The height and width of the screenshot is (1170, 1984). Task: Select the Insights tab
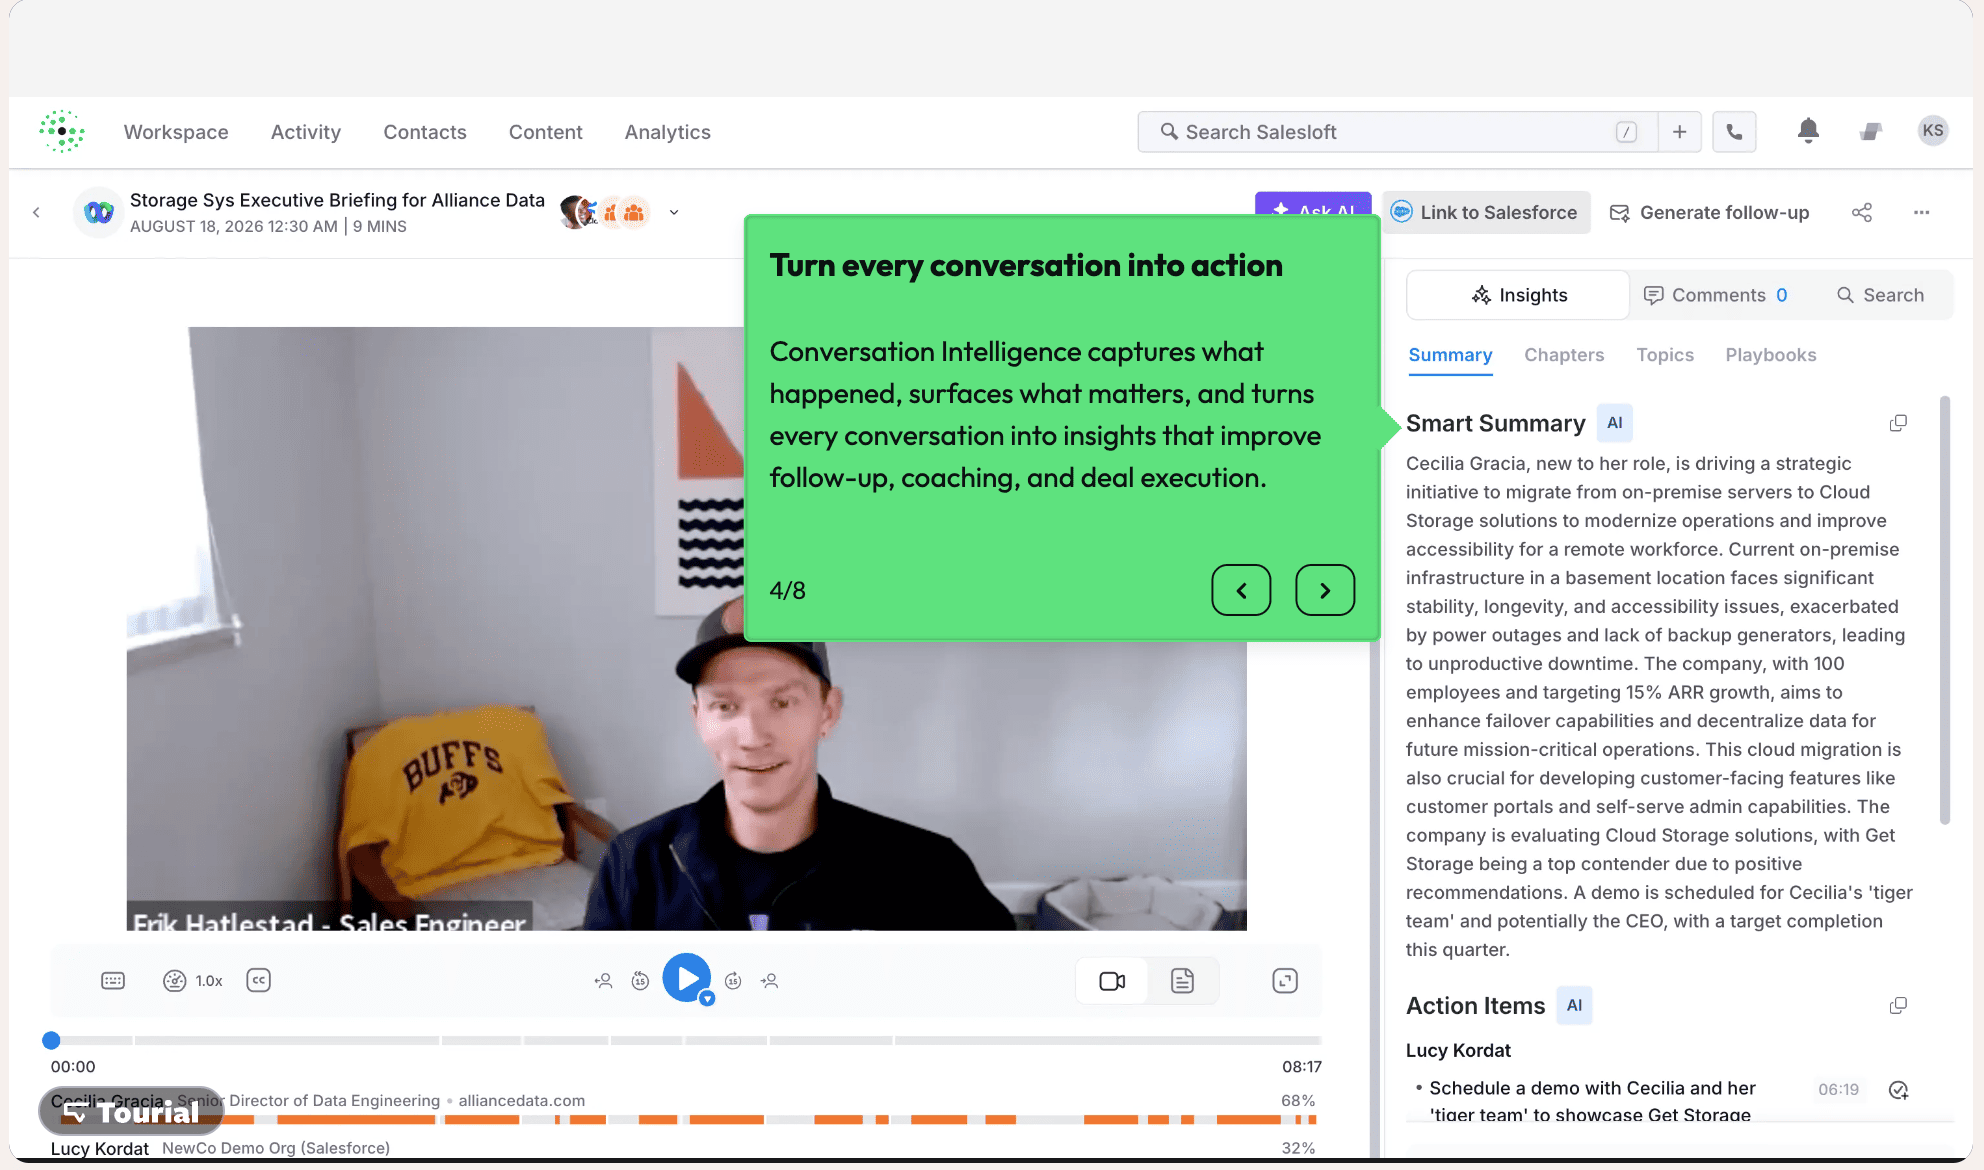pyautogui.click(x=1518, y=295)
